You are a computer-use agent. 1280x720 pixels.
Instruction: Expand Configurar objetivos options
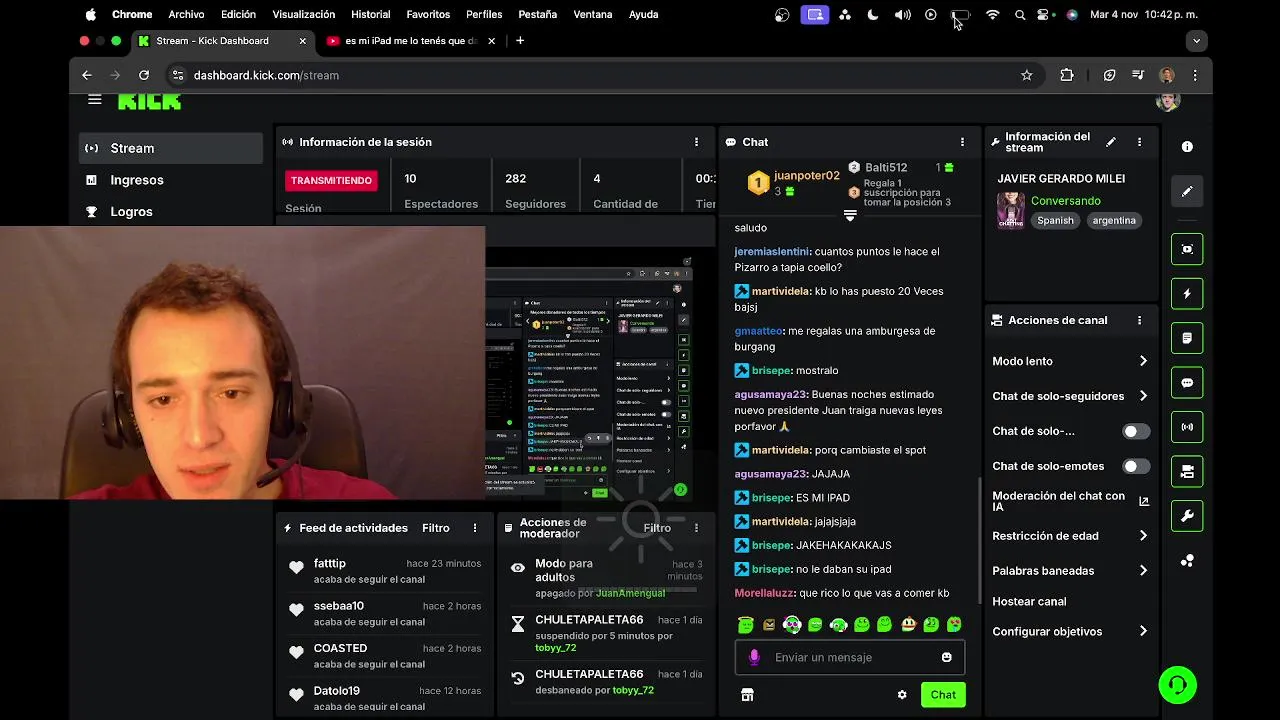pos(1143,632)
